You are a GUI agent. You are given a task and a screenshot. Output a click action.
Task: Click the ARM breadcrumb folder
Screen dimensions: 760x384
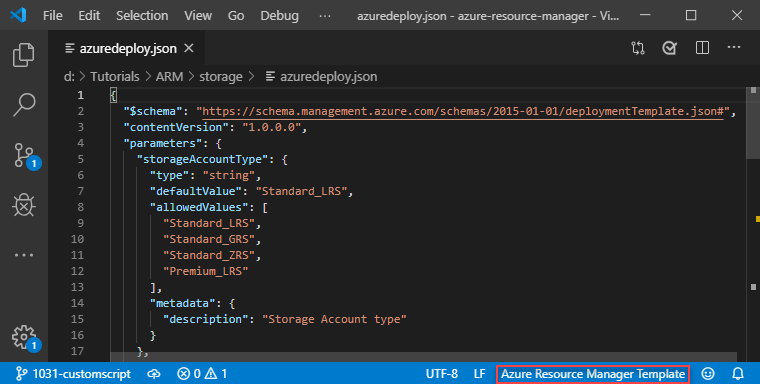[x=169, y=77]
